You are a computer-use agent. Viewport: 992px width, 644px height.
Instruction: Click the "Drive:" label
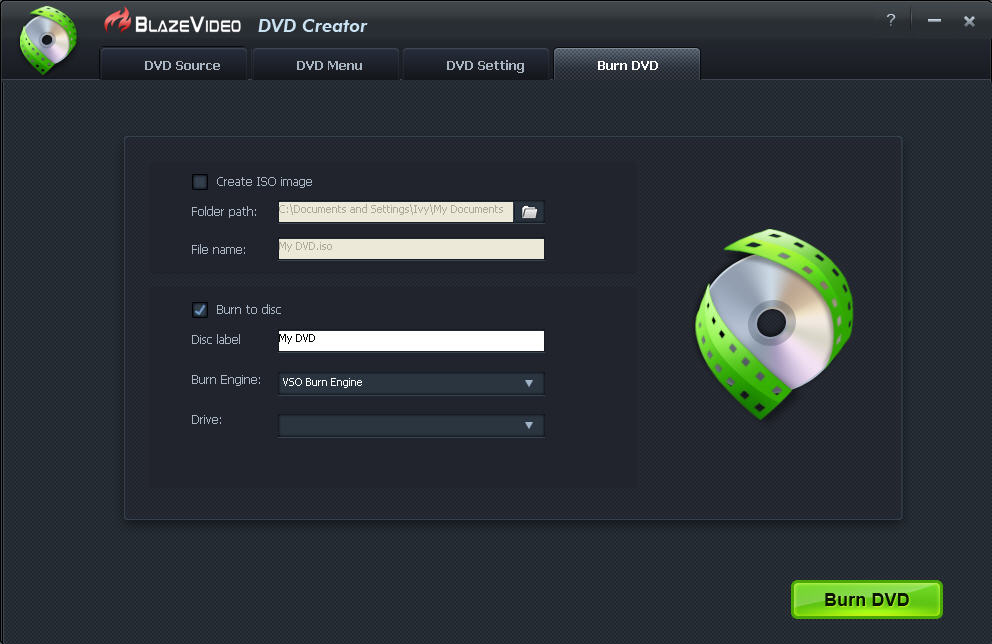206,419
